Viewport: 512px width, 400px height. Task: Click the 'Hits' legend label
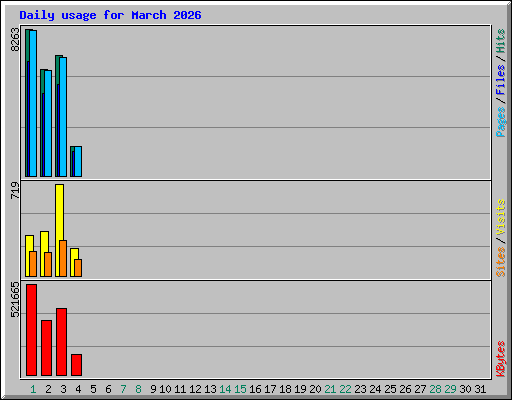pyautogui.click(x=501, y=41)
